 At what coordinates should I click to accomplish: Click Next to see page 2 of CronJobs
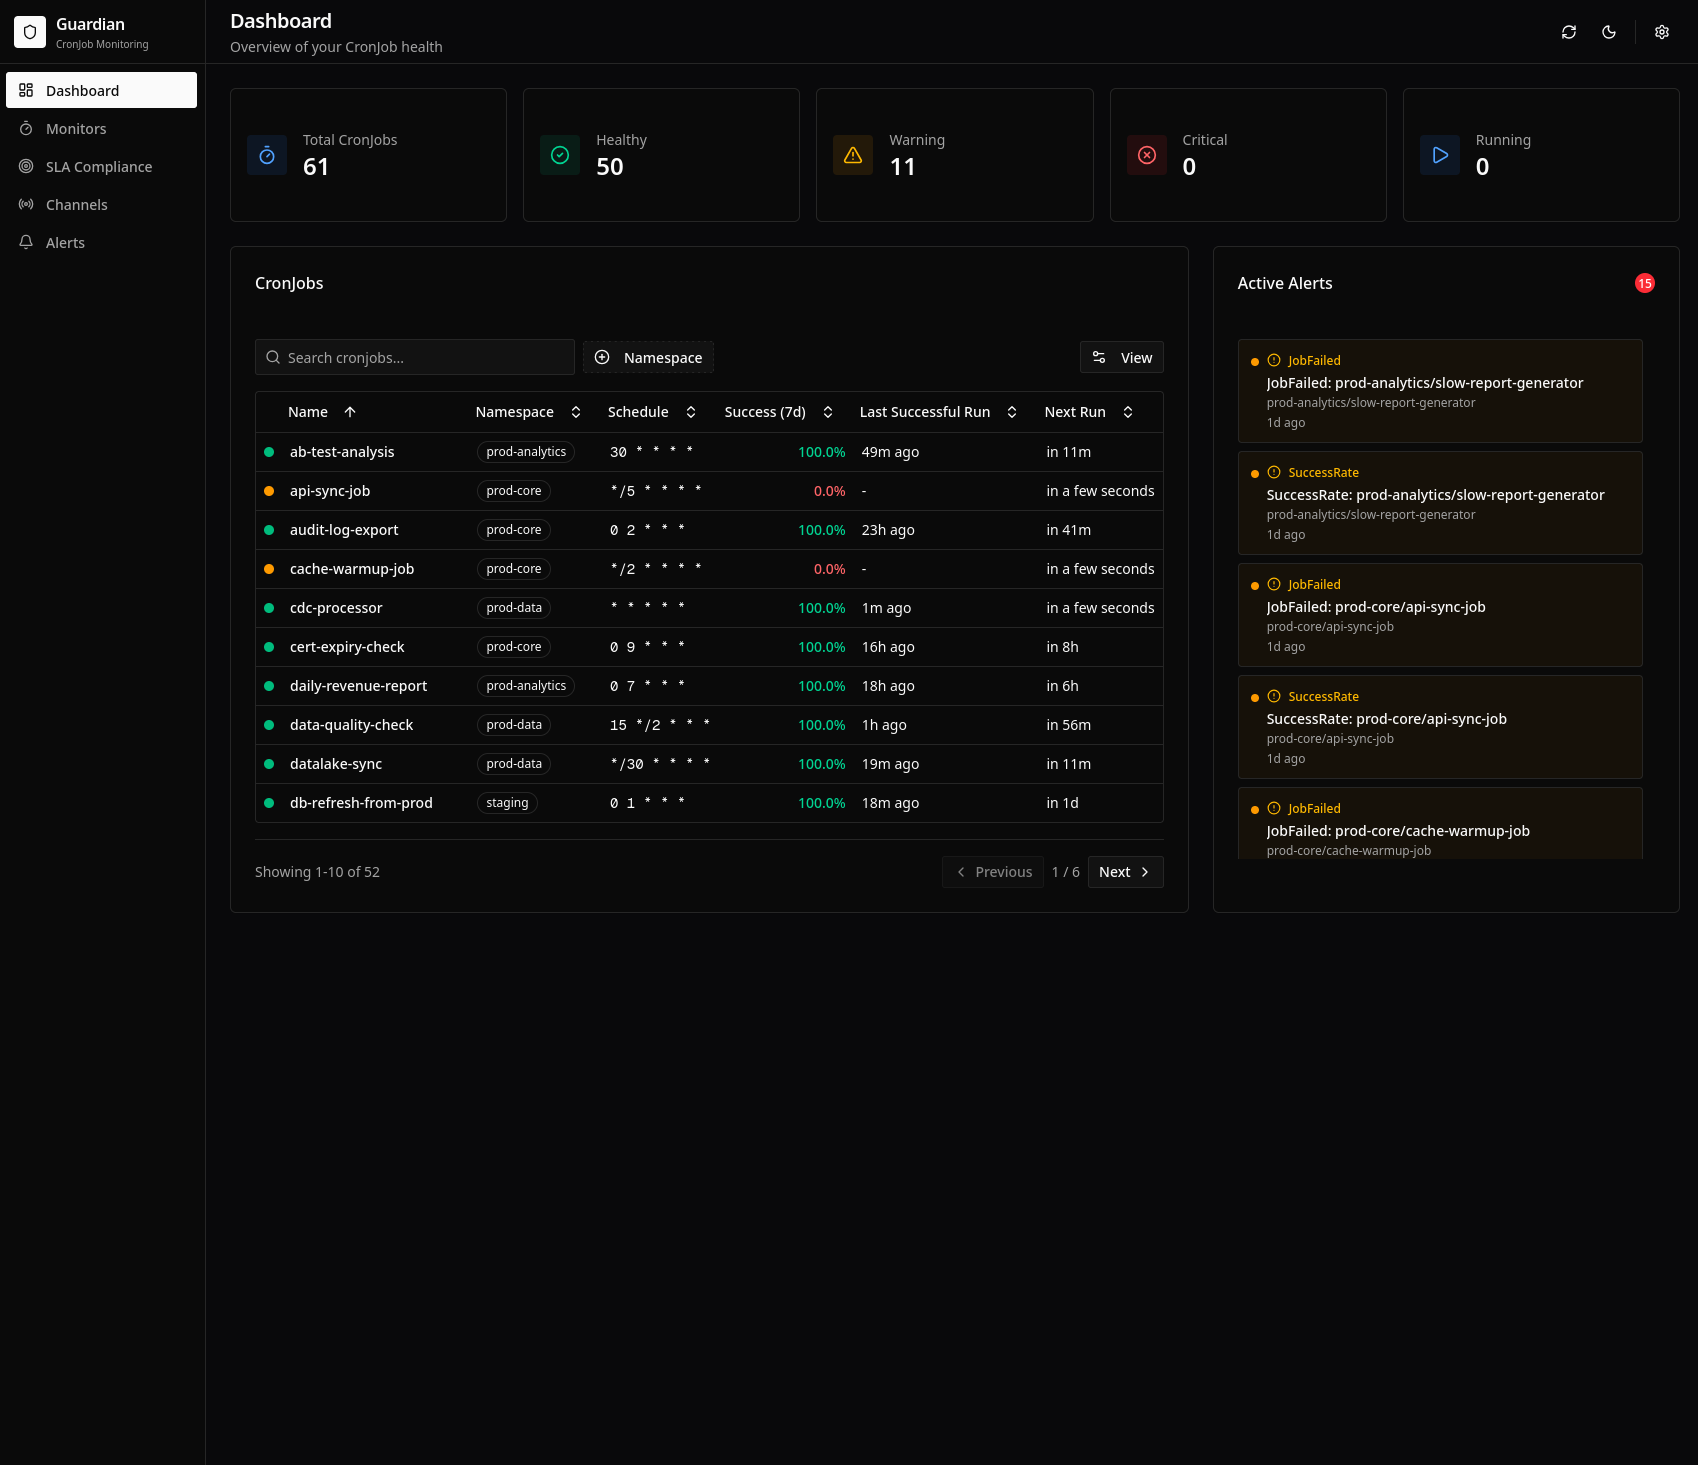click(1124, 871)
